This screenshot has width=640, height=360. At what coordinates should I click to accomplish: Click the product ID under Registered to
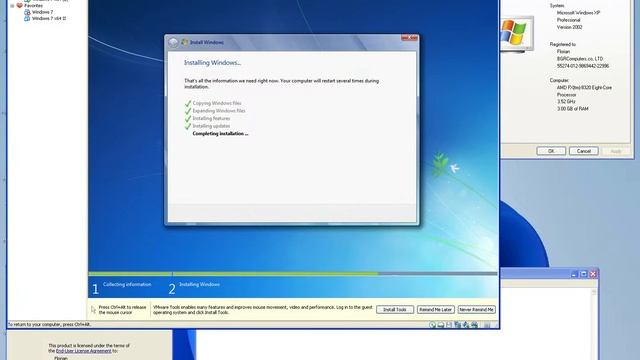(x=583, y=66)
